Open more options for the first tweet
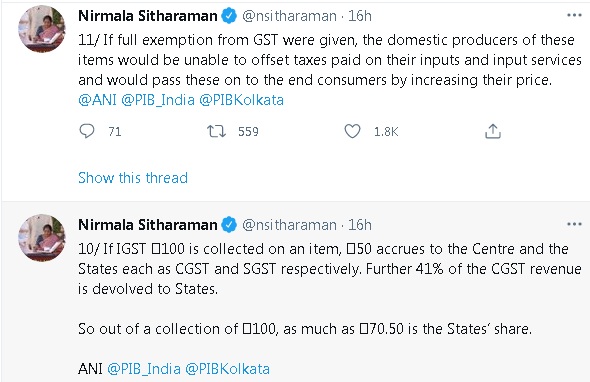The height and width of the screenshot is (382, 590). click(574, 15)
